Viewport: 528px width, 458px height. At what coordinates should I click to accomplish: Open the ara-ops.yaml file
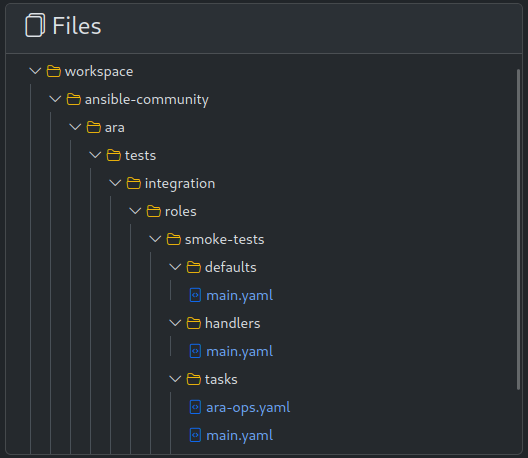[248, 408]
